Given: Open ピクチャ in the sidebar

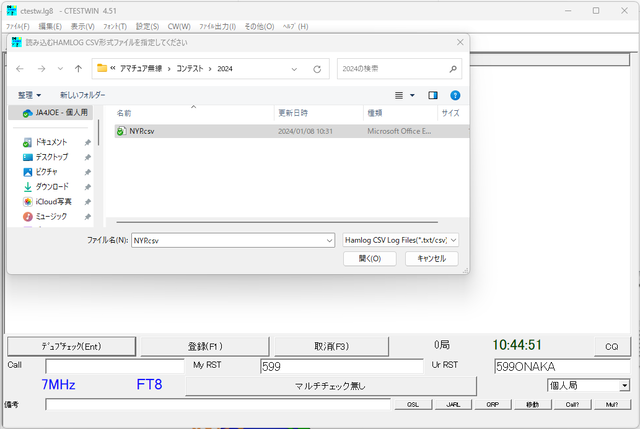Looking at the screenshot, I should (x=46, y=172).
